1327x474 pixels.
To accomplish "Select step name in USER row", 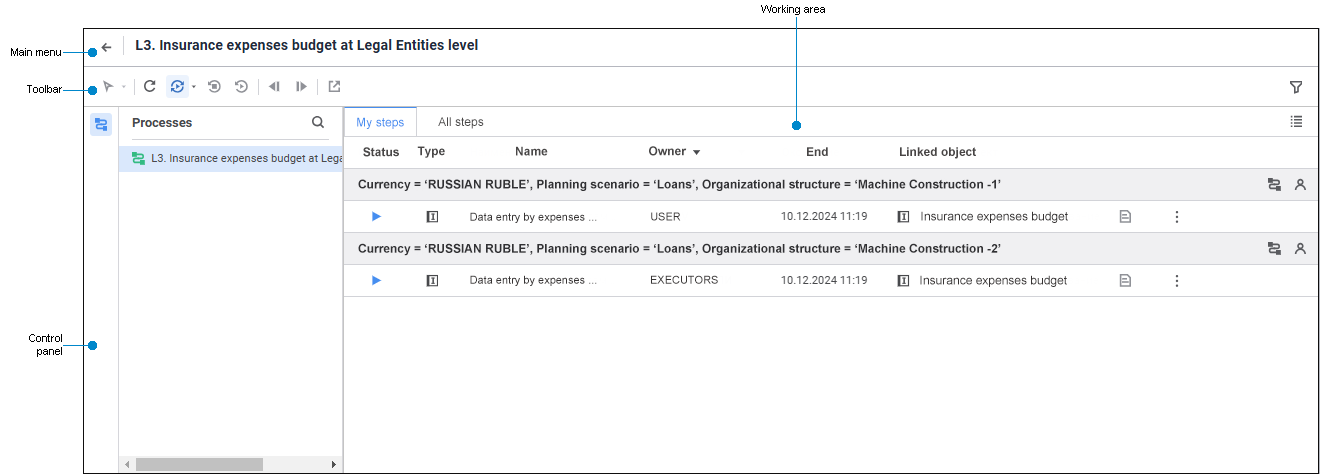I will click(533, 217).
